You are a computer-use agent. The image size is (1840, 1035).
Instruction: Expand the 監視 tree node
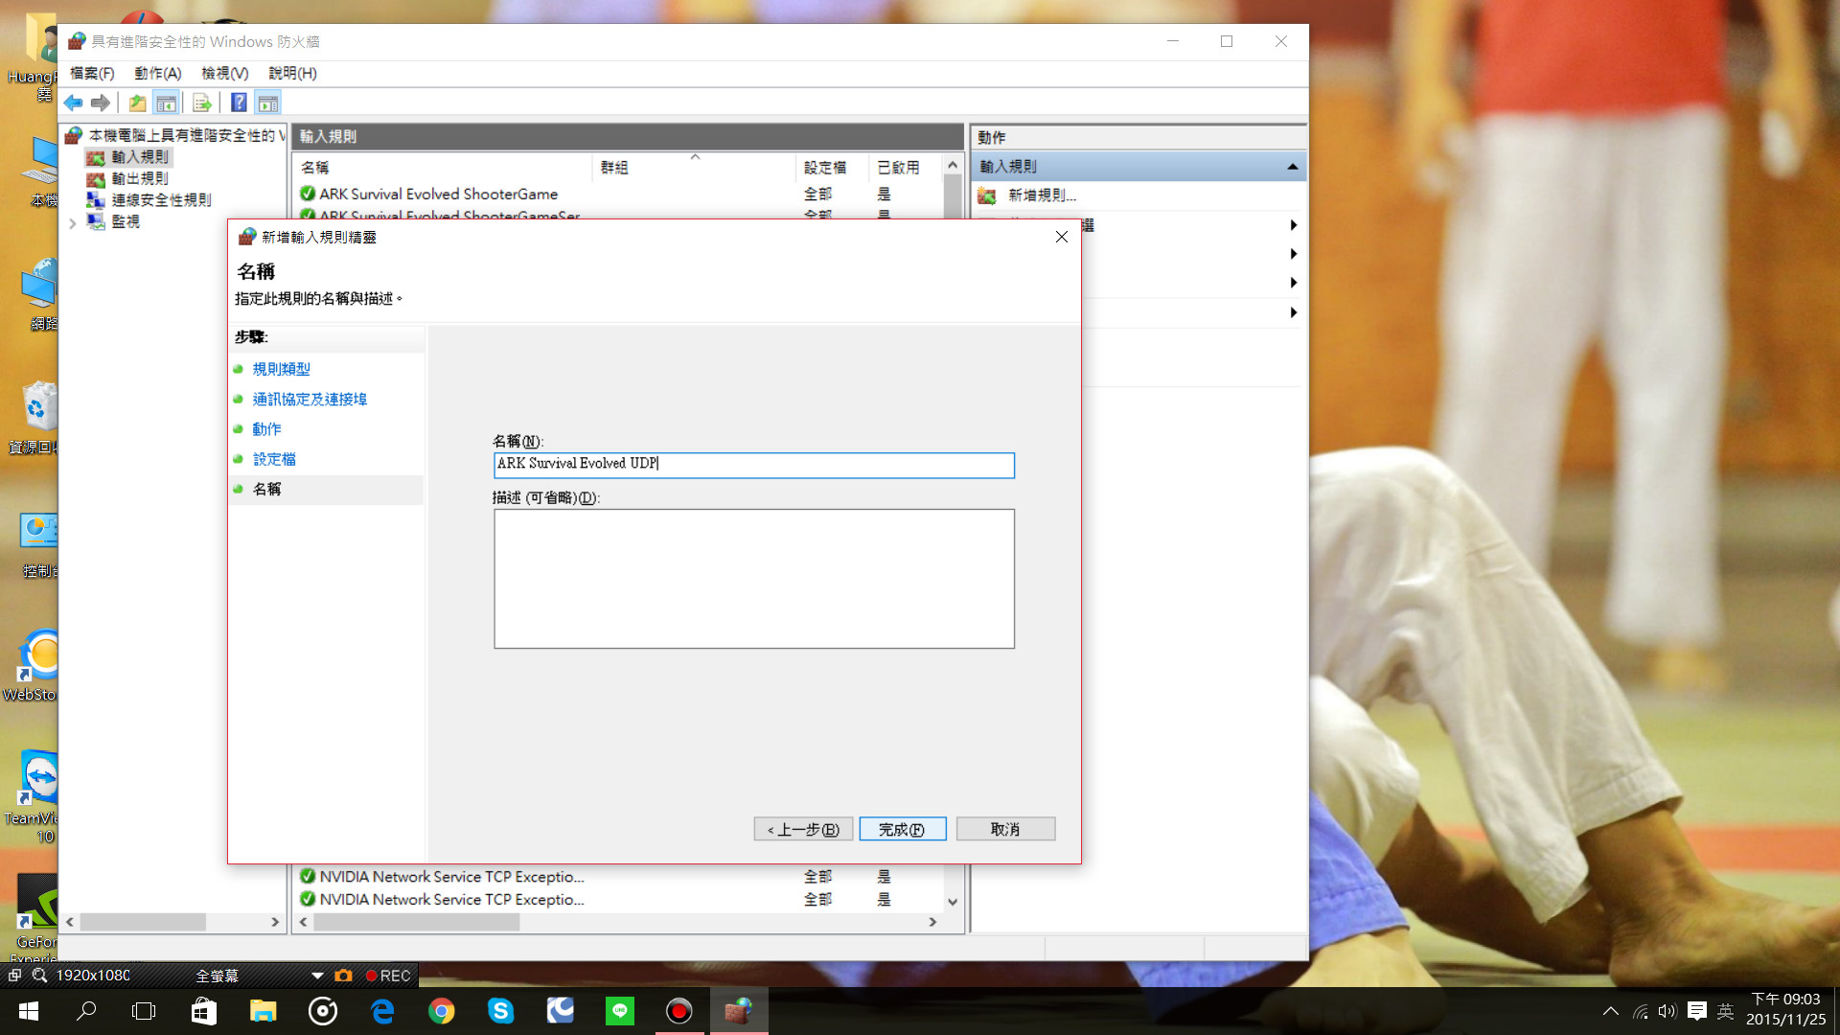[x=72, y=222]
